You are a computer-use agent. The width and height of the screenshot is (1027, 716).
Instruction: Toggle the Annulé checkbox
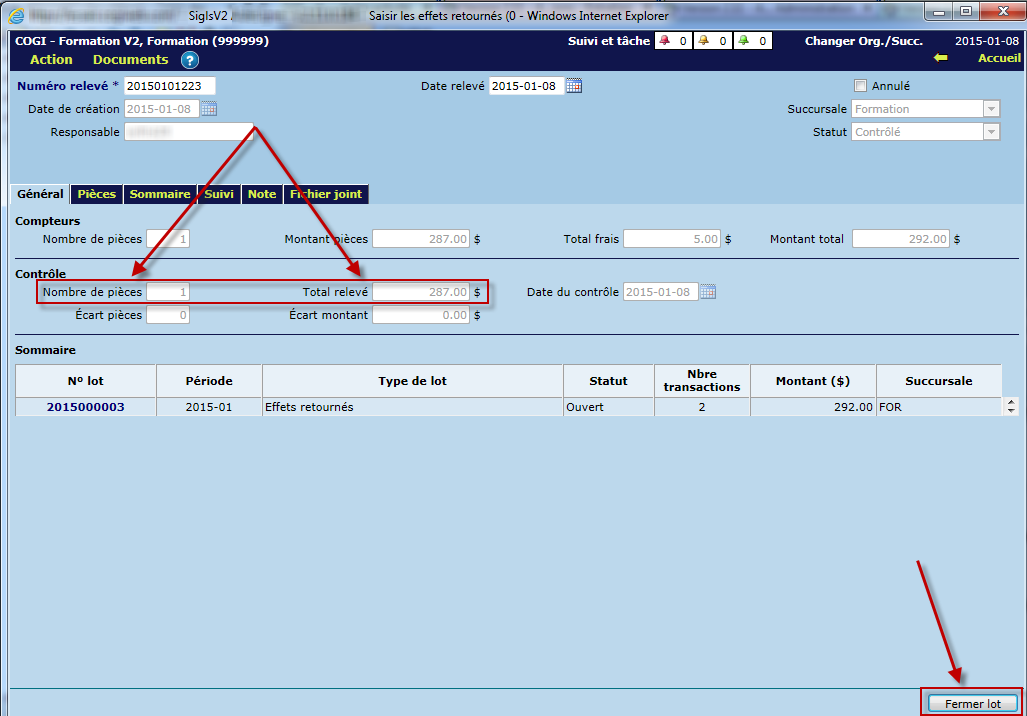(860, 86)
